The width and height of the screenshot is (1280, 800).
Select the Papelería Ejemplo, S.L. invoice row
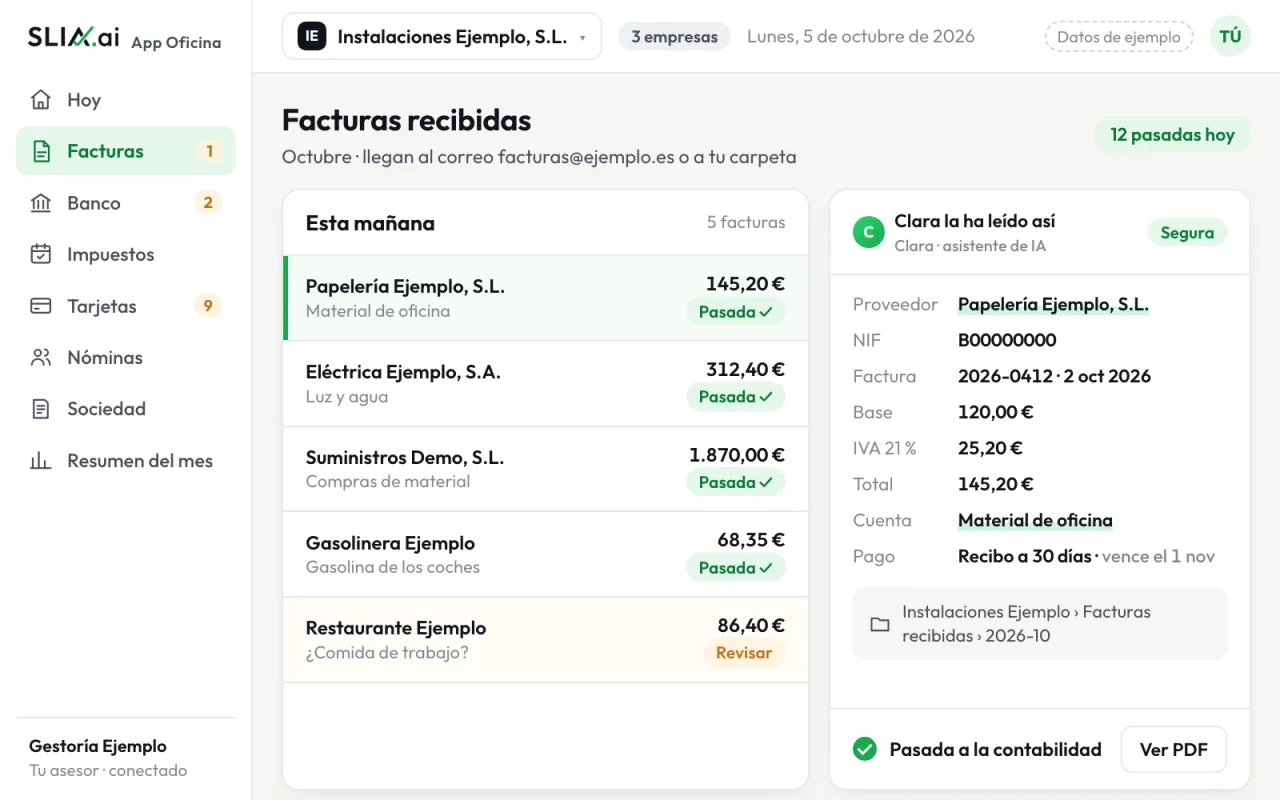pyautogui.click(x=546, y=298)
